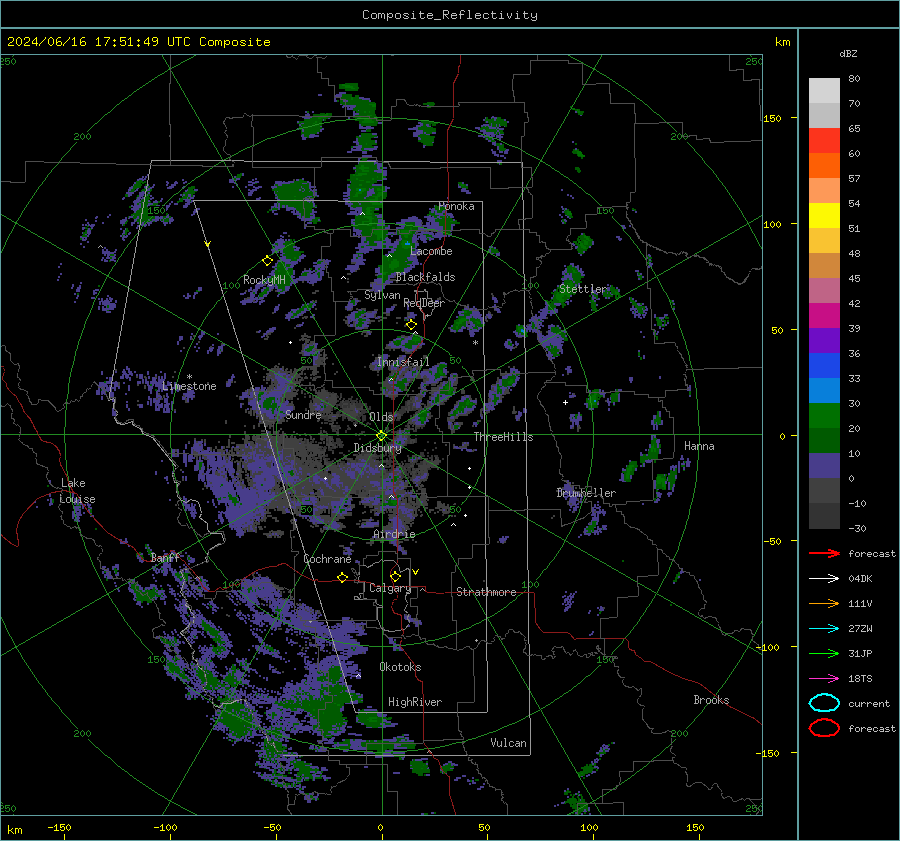
Task: Select the lightest gray 80 dBZ swatch
Action: (x=824, y=91)
